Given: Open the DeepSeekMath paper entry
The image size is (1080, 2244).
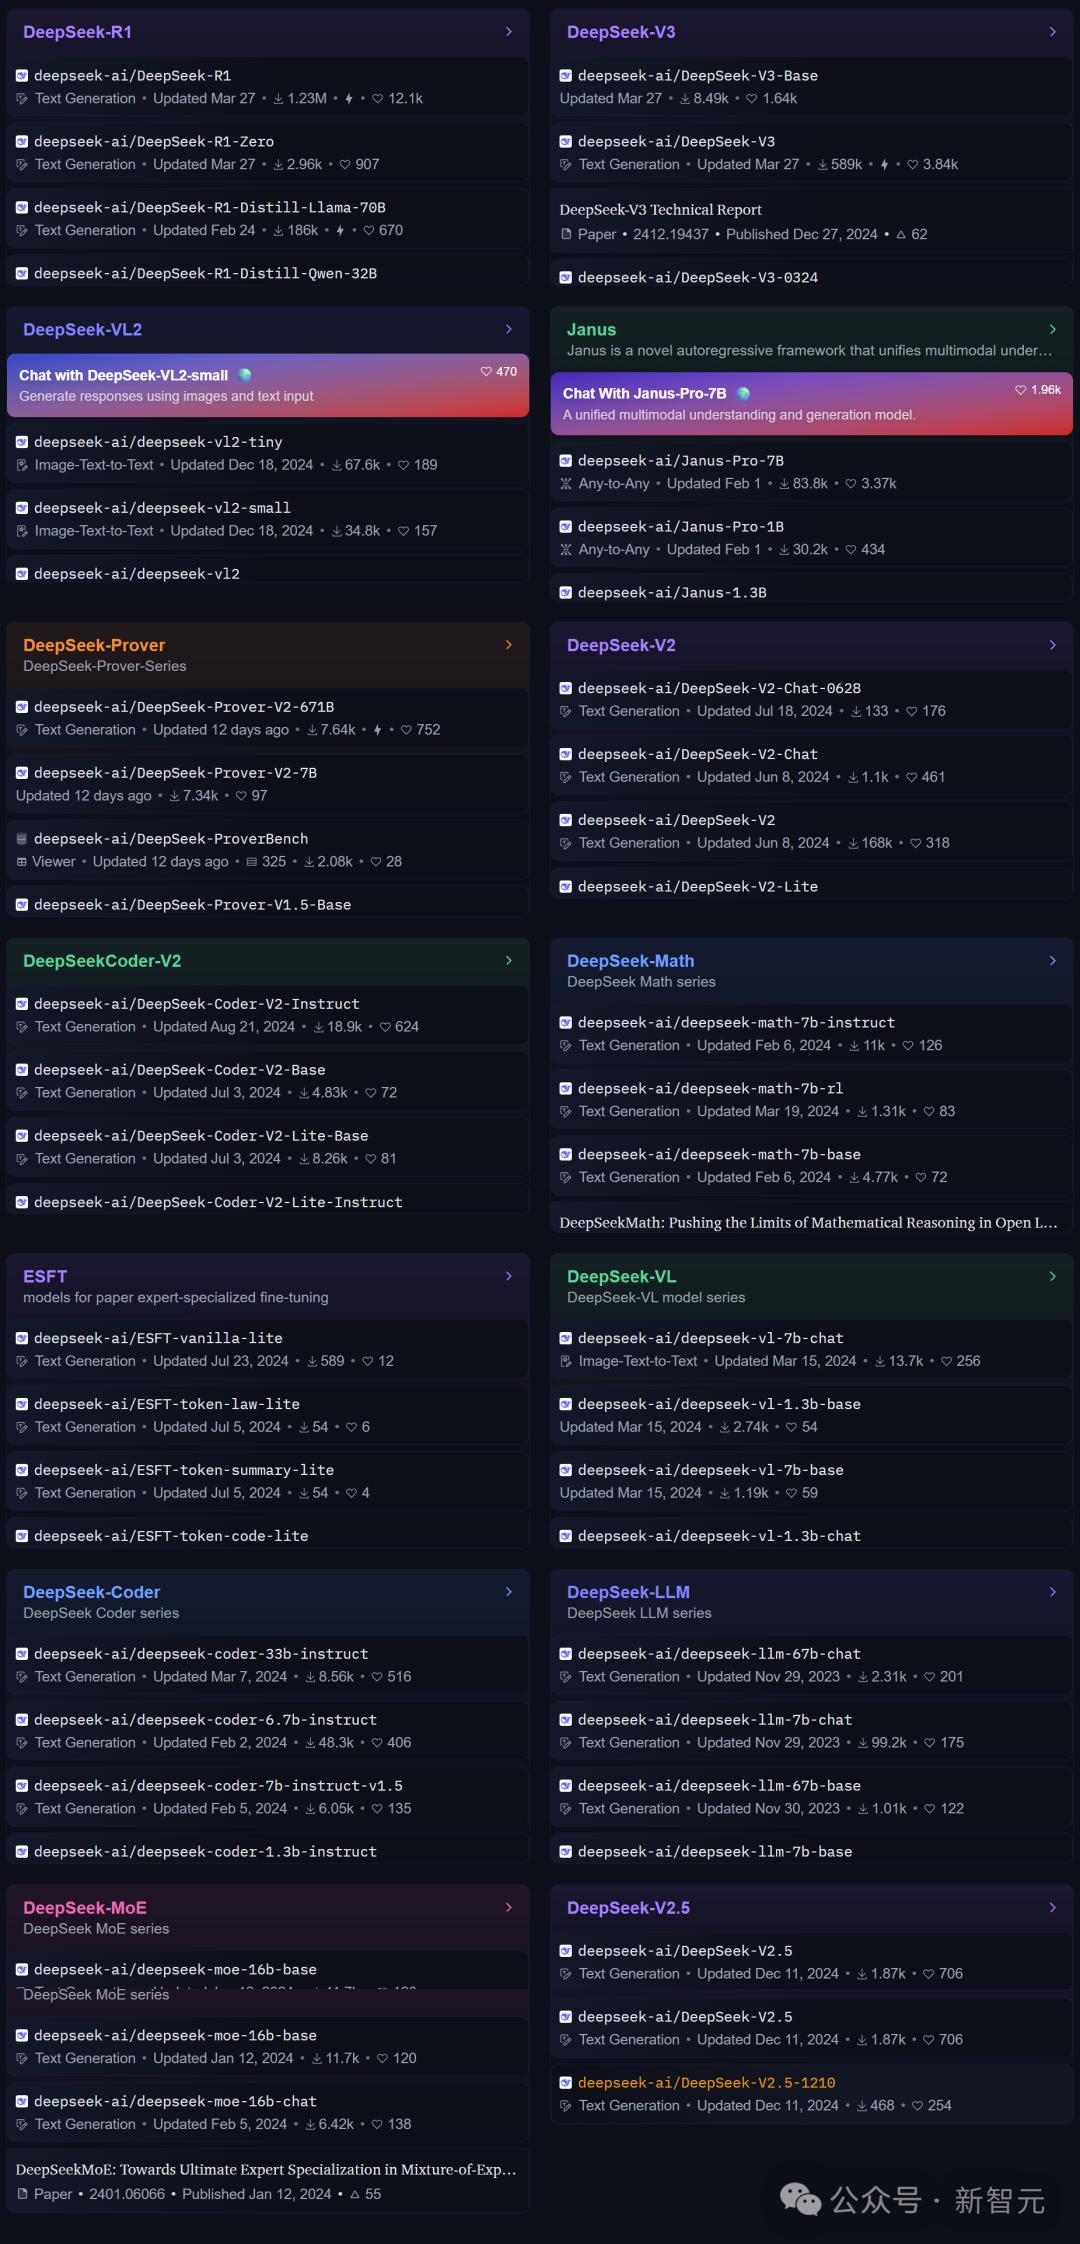Looking at the screenshot, I should pyautogui.click(x=808, y=1222).
